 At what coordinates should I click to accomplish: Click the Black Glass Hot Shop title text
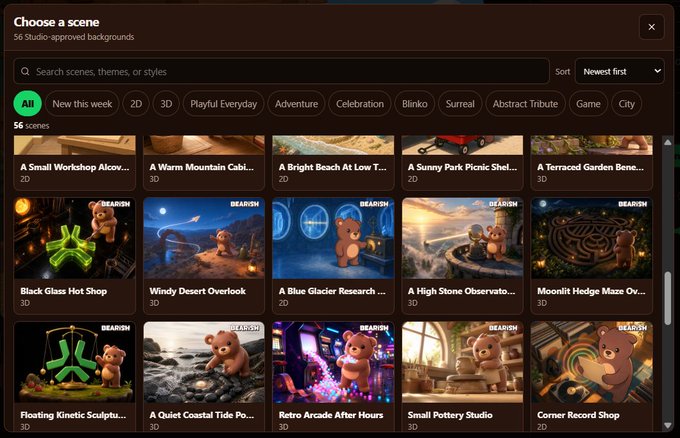pyautogui.click(x=63, y=291)
